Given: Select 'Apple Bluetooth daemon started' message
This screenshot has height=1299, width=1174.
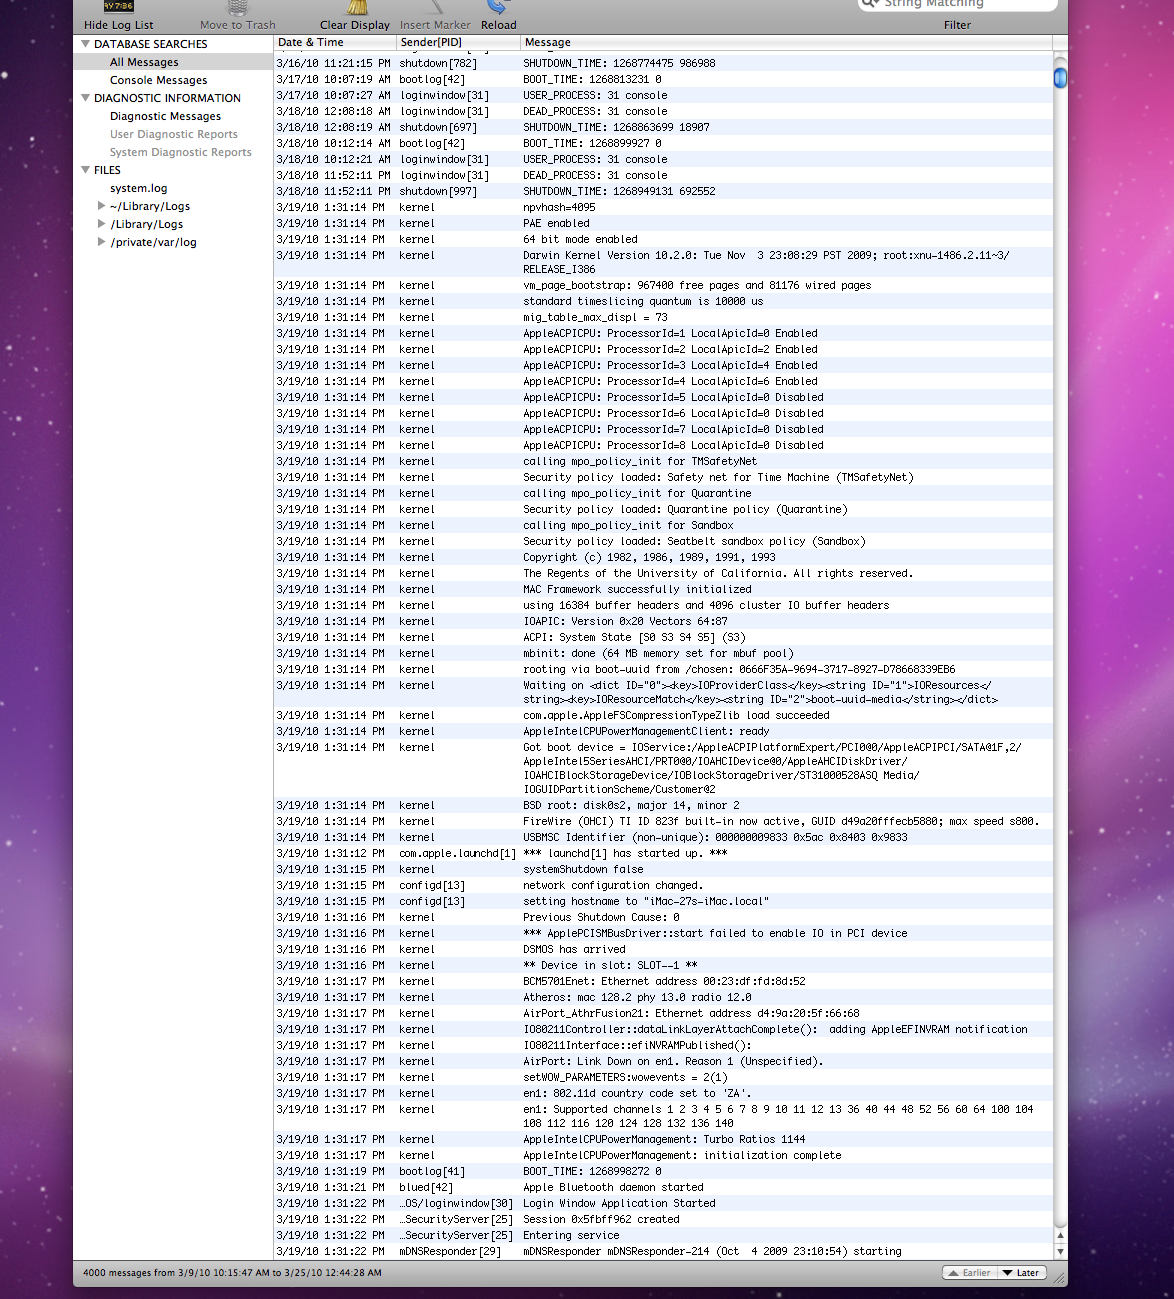Looking at the screenshot, I should [613, 1187].
